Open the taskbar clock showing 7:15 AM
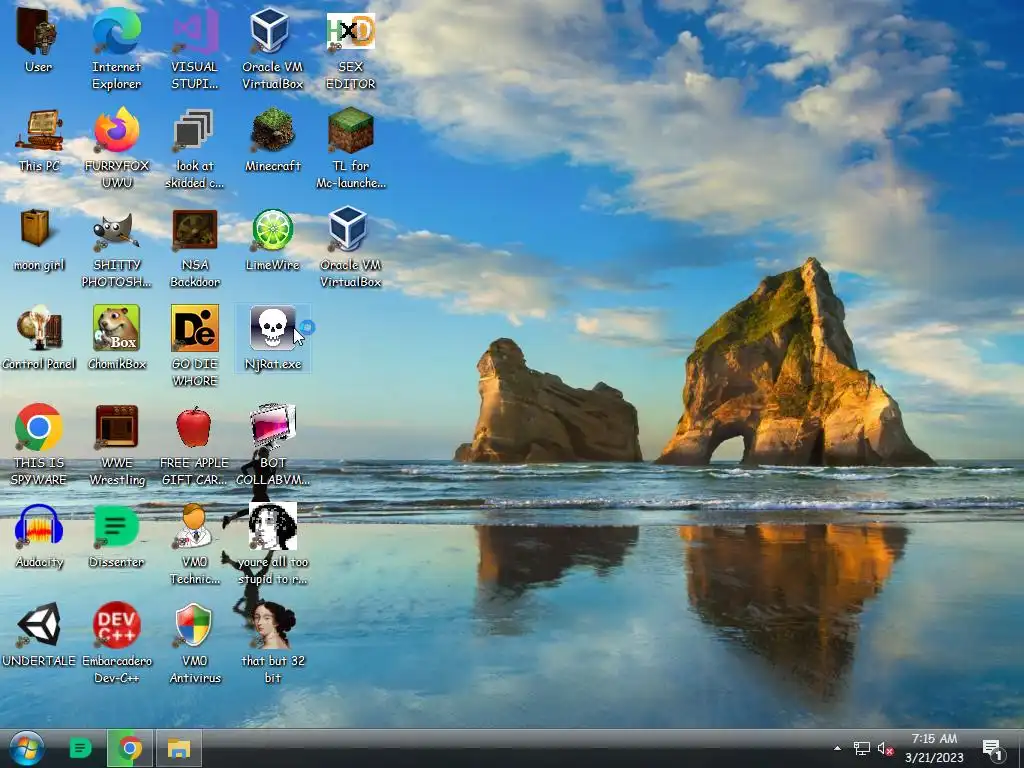Viewport: 1024px width, 768px height. pyautogui.click(x=934, y=748)
